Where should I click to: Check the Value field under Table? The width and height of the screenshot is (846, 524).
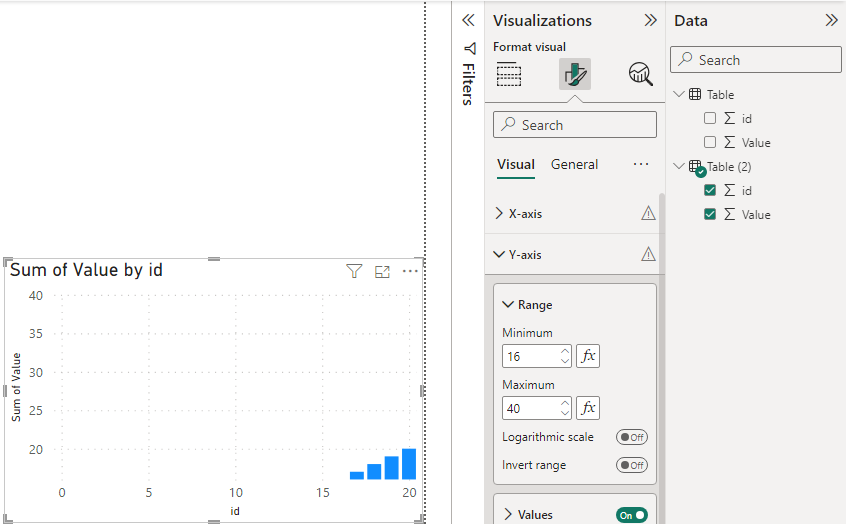(x=710, y=142)
